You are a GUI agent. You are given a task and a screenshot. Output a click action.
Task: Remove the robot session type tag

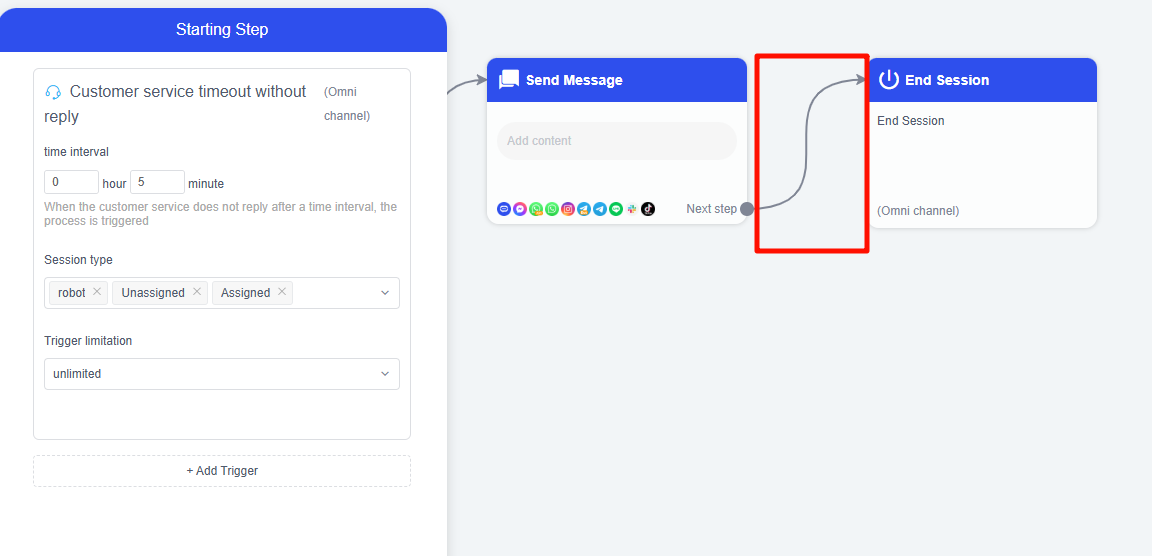coord(96,292)
